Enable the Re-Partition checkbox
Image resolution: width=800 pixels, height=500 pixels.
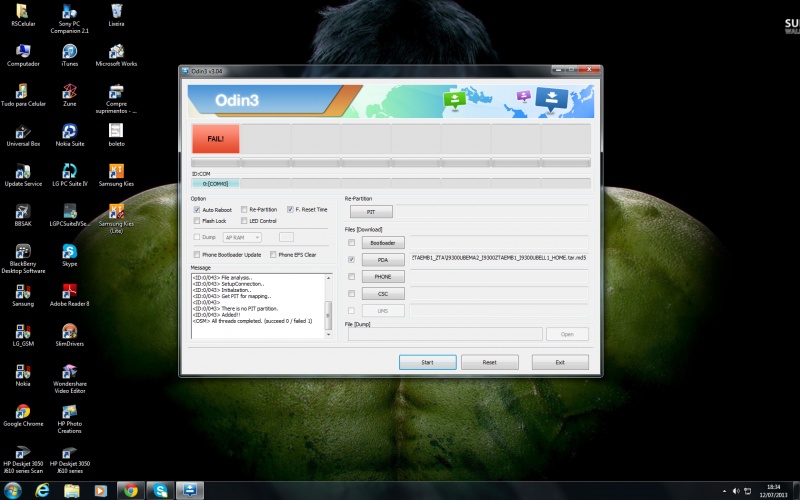244,210
